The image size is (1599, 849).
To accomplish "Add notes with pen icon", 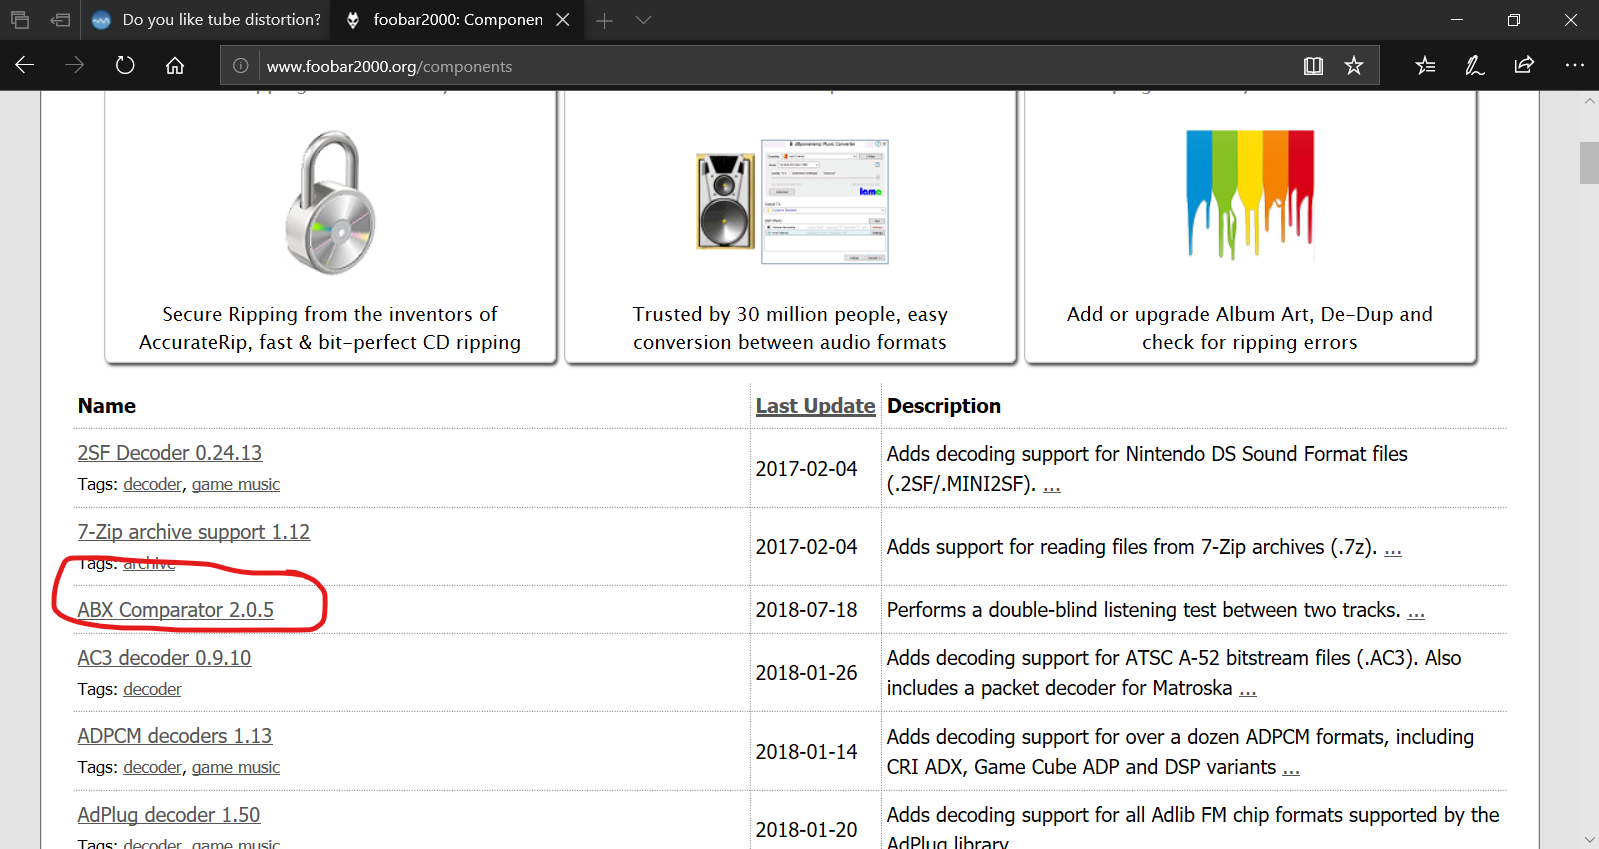I will (x=1475, y=66).
